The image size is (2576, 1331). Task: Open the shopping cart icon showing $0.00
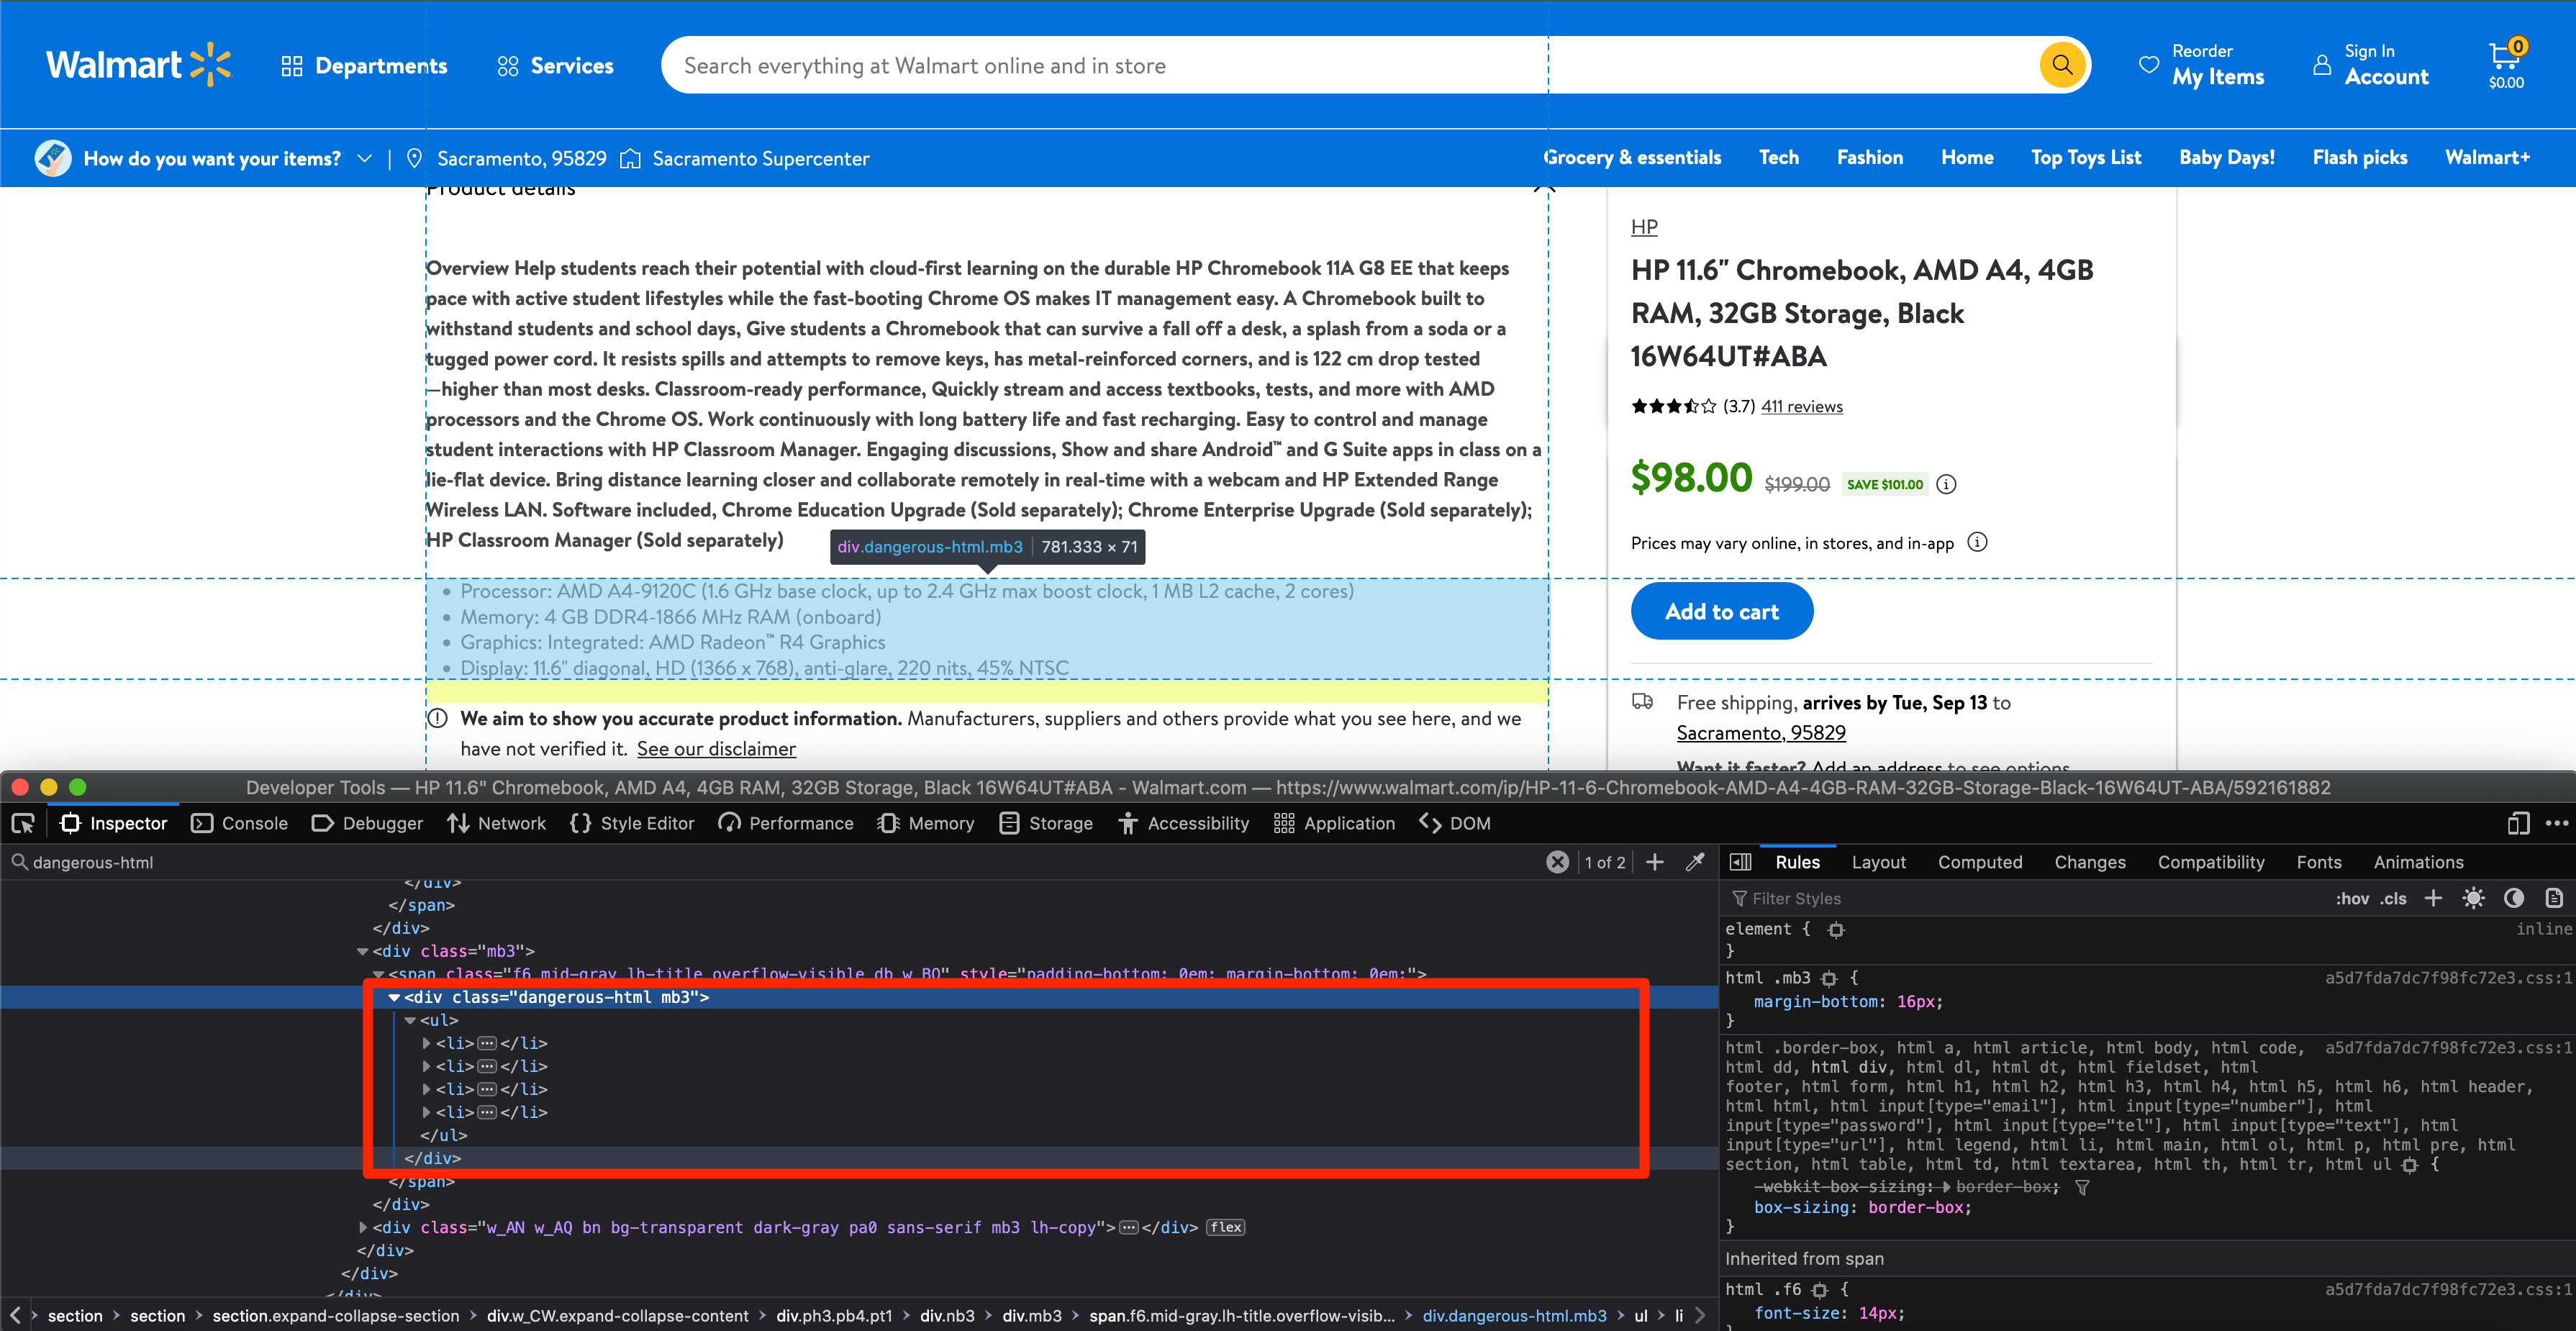tap(2506, 64)
